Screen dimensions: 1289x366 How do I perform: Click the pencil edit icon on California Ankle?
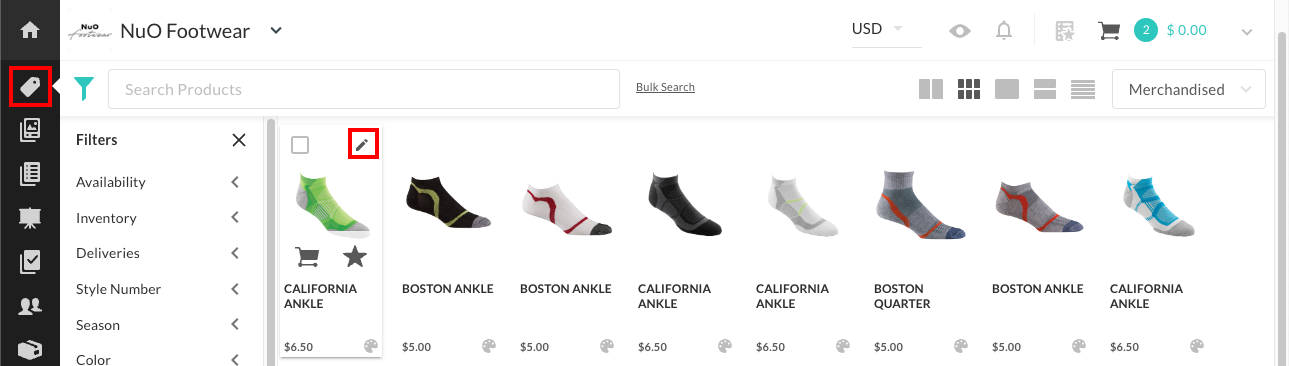pyautogui.click(x=362, y=145)
